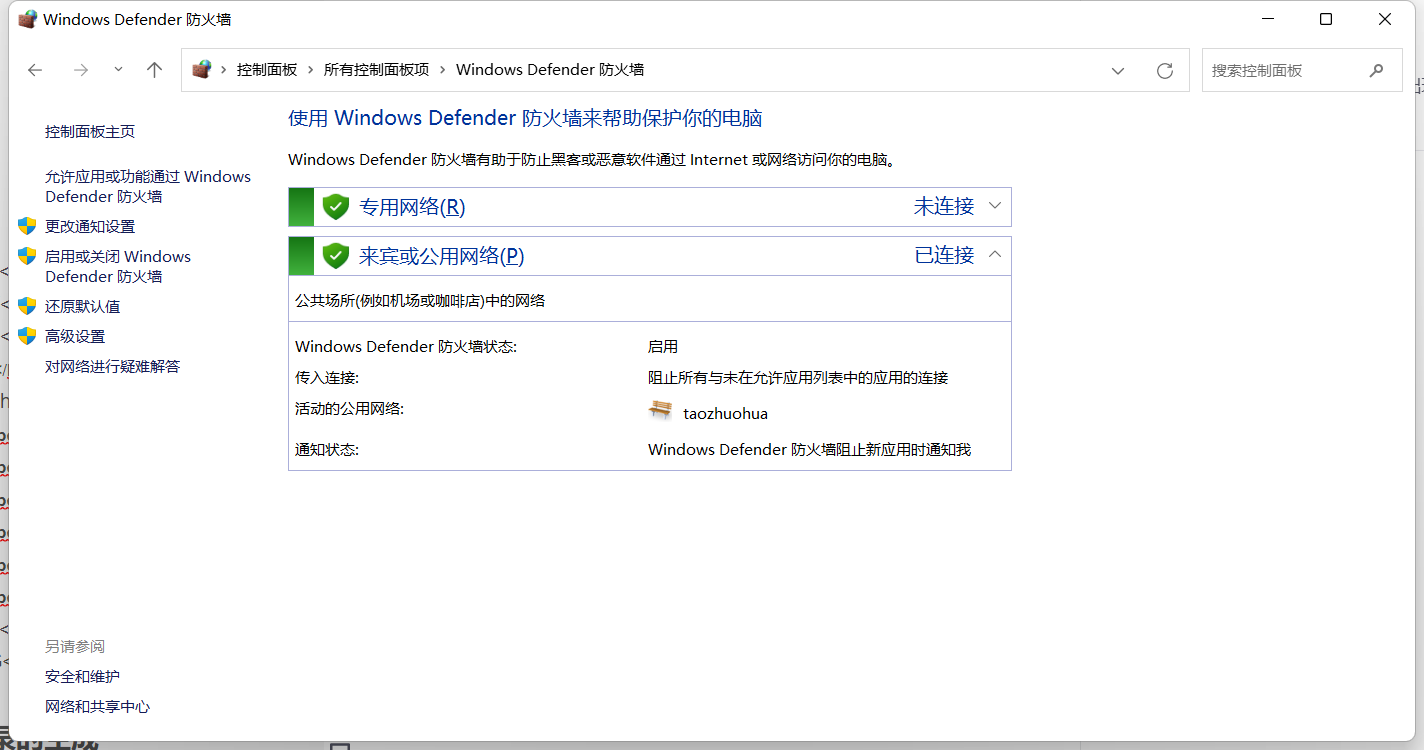
Task: Expand chevron after 所有控制面板项 breadcrumb
Action: (443, 70)
